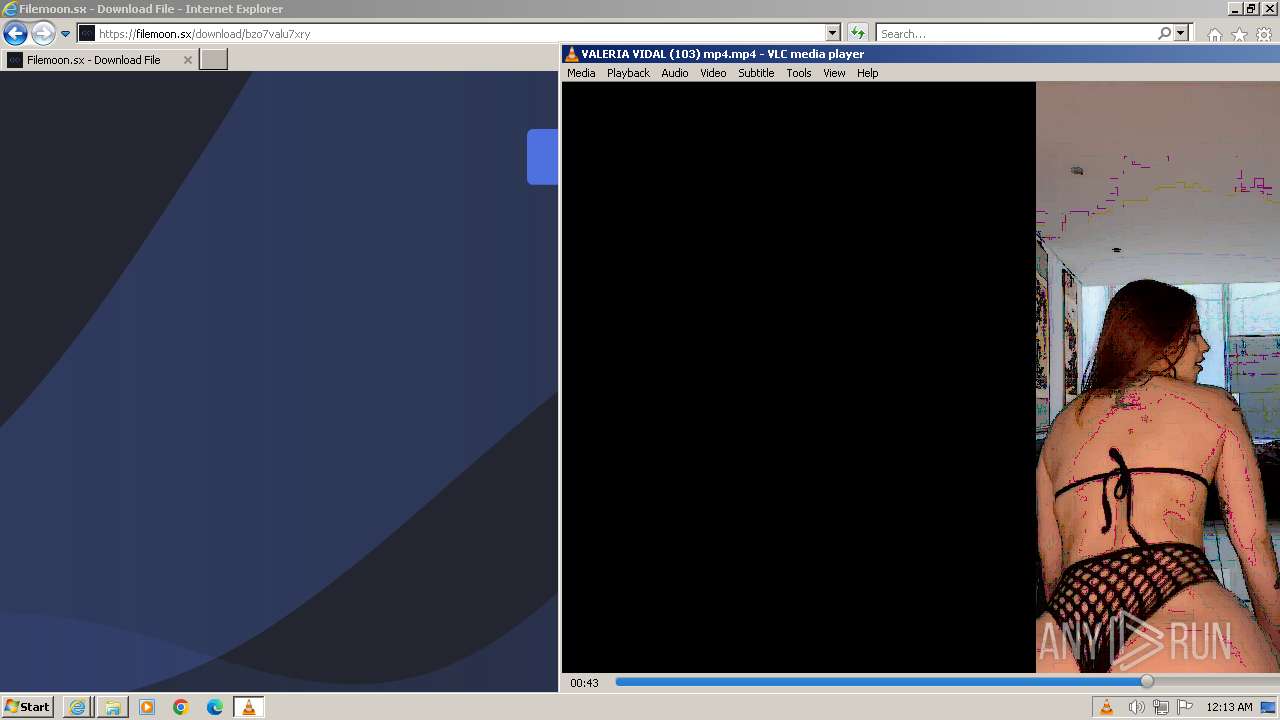Select the Filemoon.sx - Download File tab
The height and width of the screenshot is (720, 1280).
(x=99, y=59)
